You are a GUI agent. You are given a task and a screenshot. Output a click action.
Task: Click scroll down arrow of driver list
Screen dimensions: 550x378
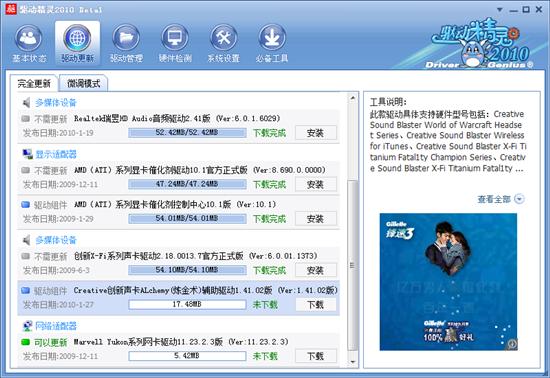coord(353,362)
